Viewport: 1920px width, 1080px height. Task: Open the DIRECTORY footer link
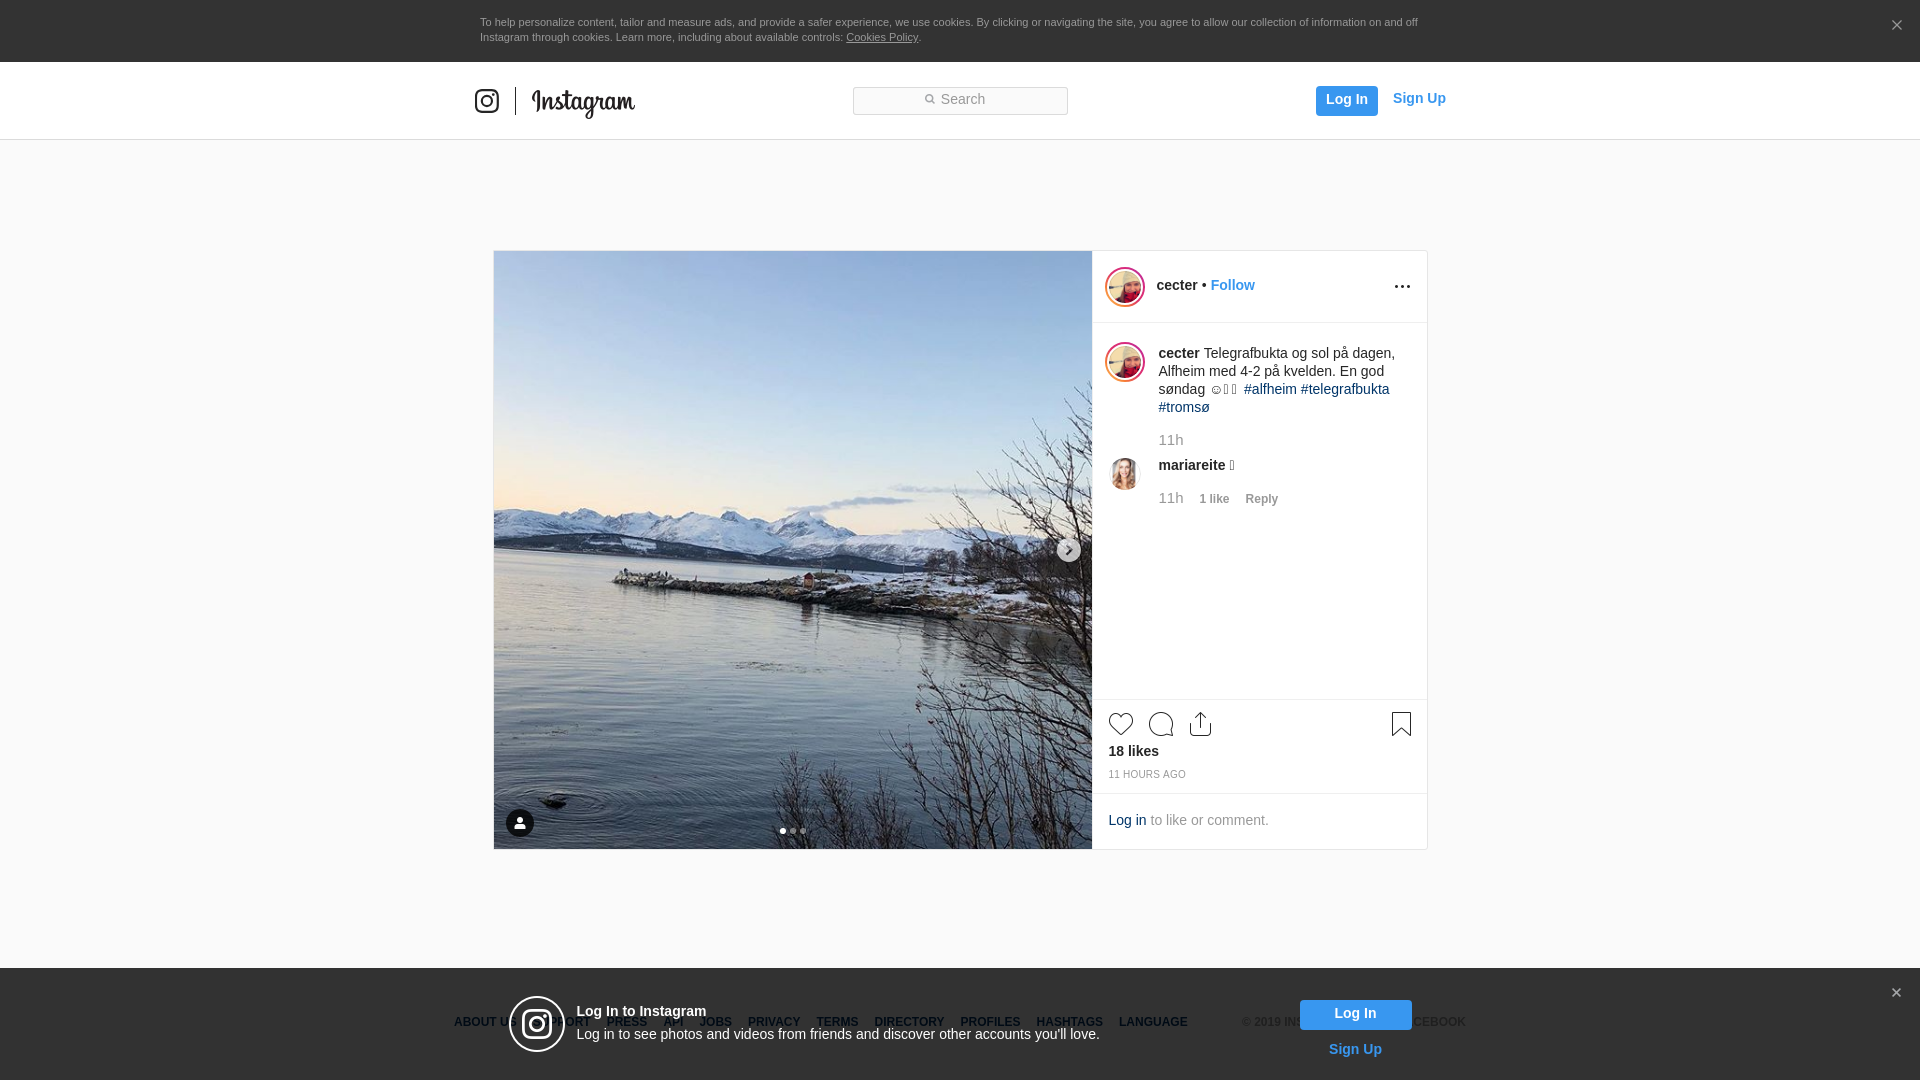coord(909,1022)
